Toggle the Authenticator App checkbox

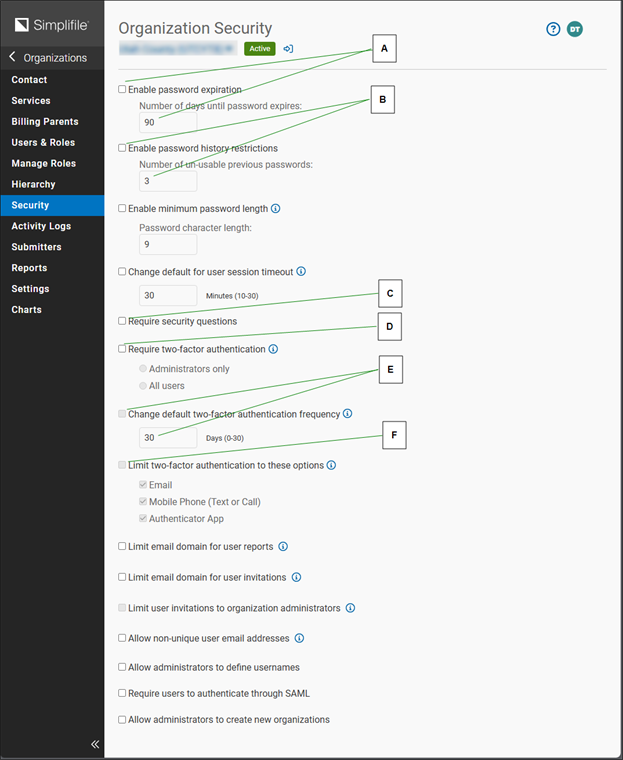pos(143,518)
